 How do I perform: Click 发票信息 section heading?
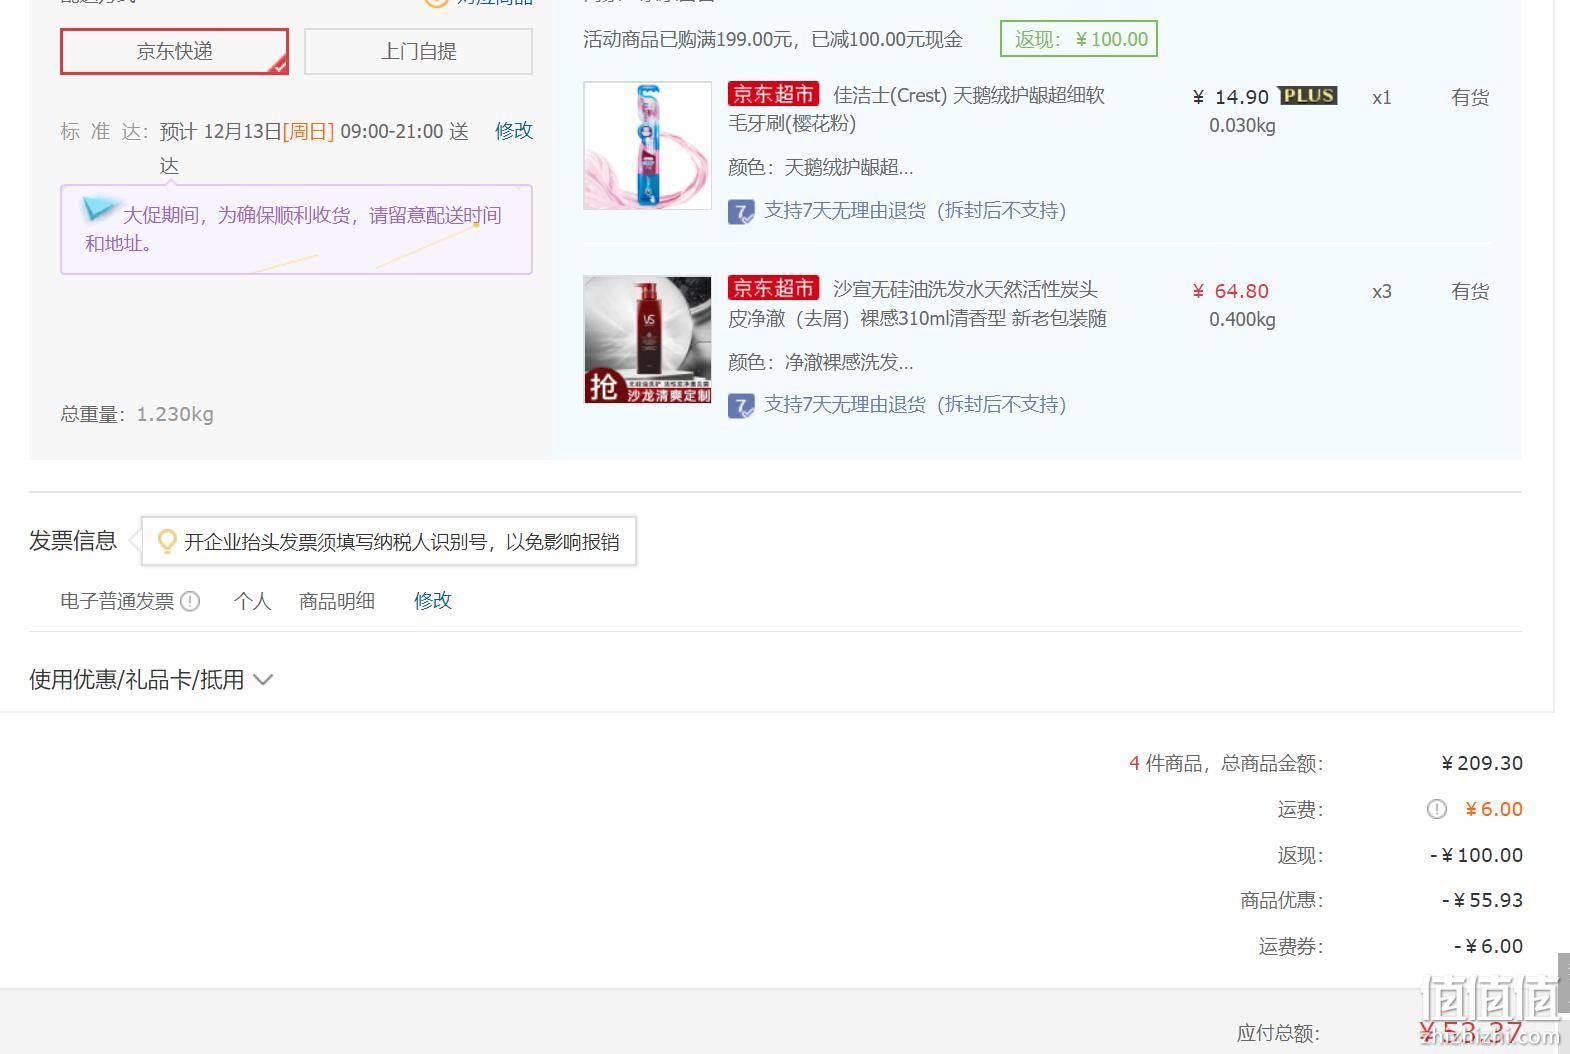tap(73, 541)
